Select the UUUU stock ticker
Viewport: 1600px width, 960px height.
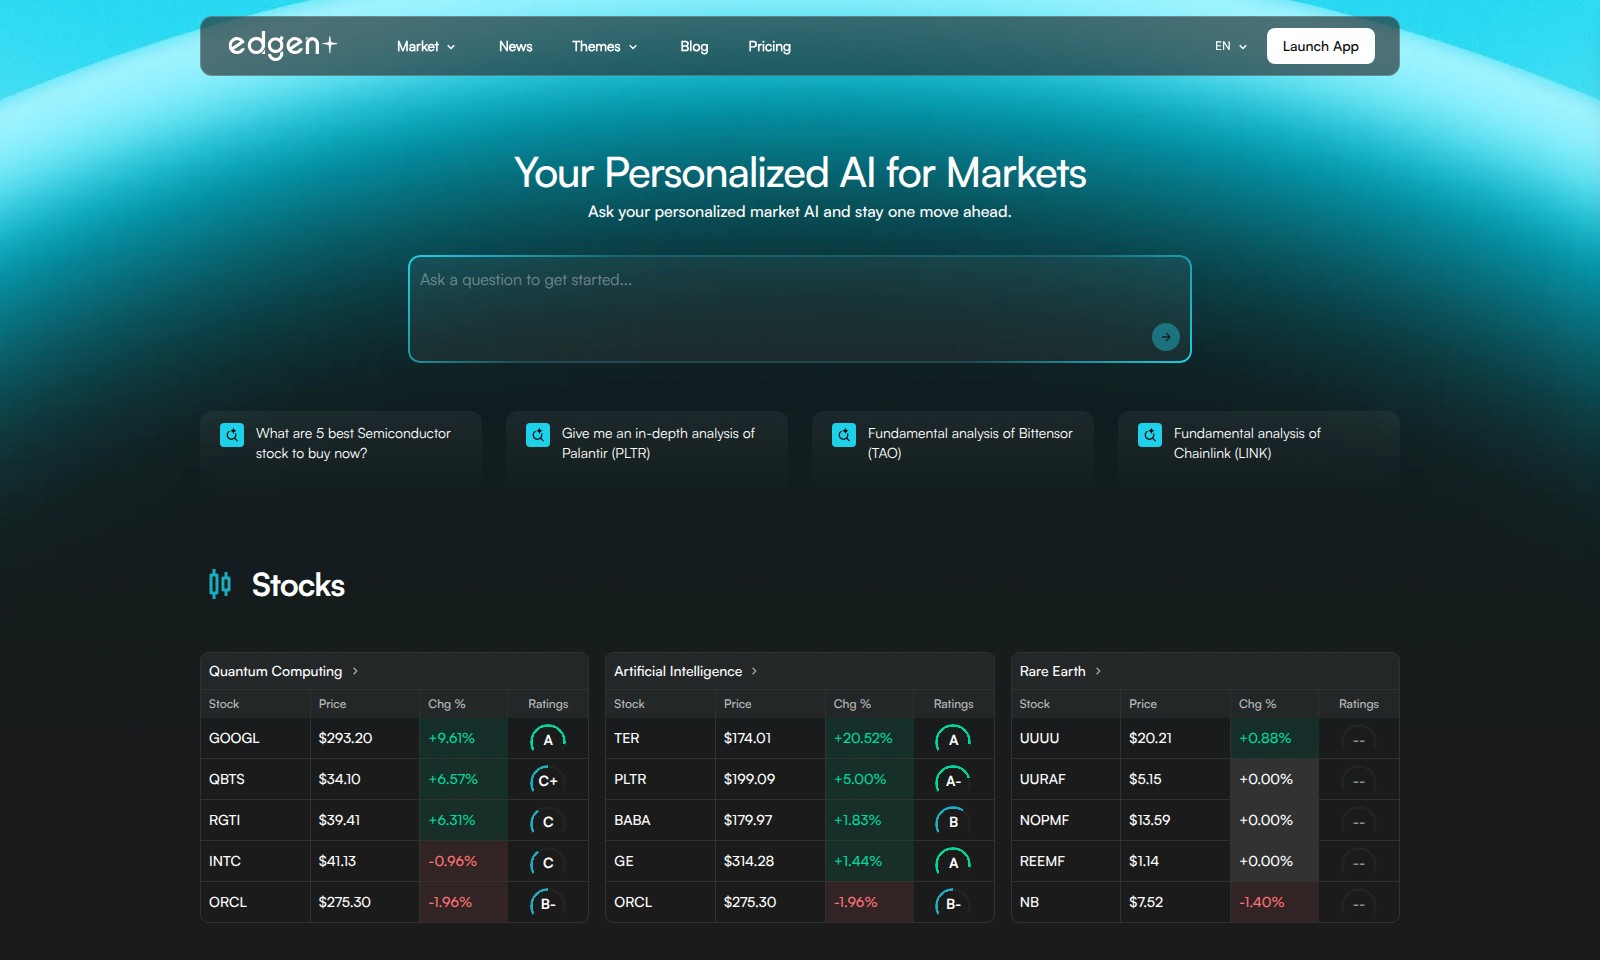[x=1039, y=738]
